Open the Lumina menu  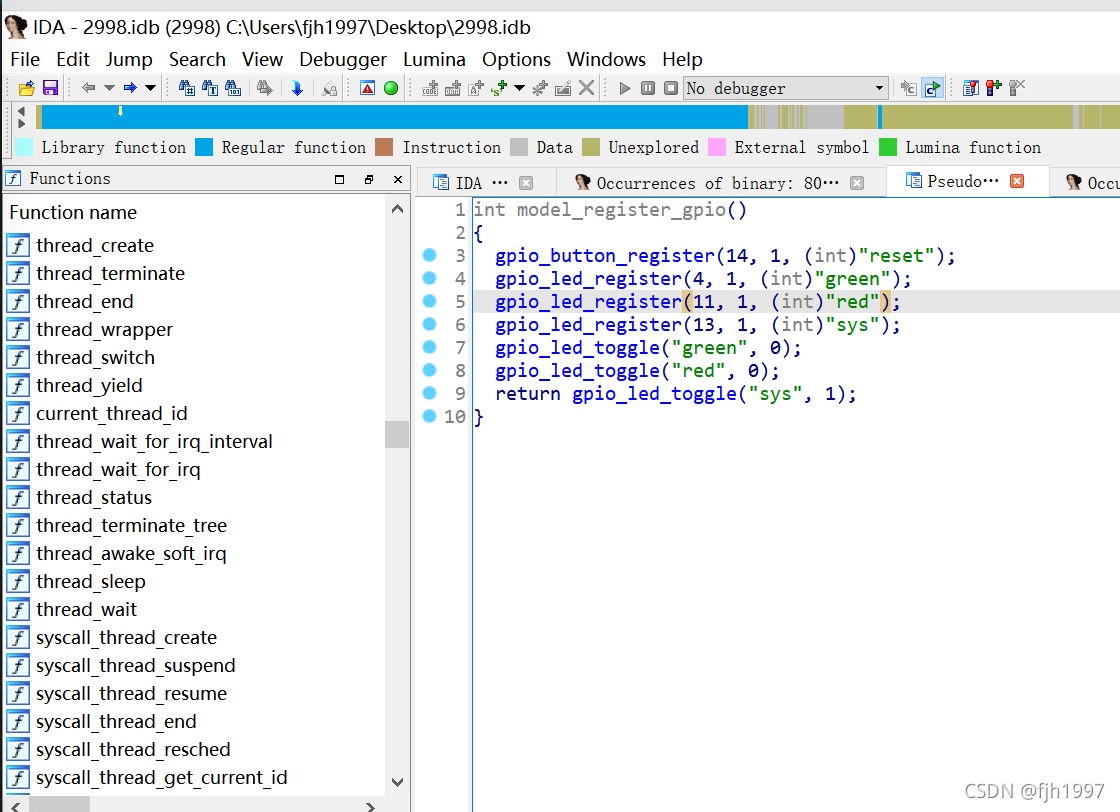(x=434, y=59)
